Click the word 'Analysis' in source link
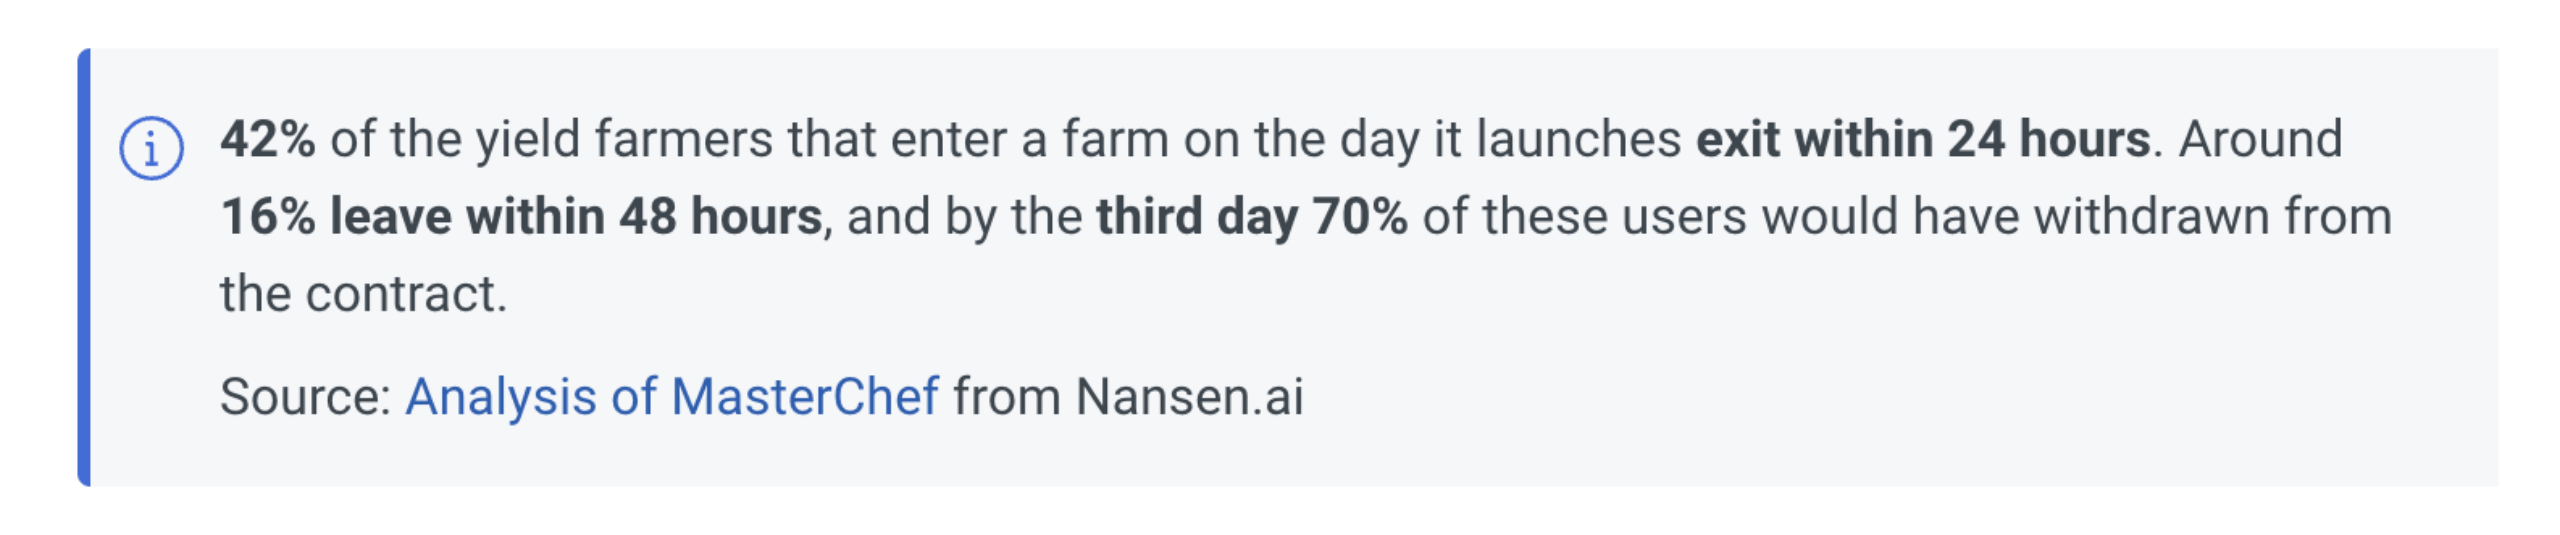 pos(501,397)
